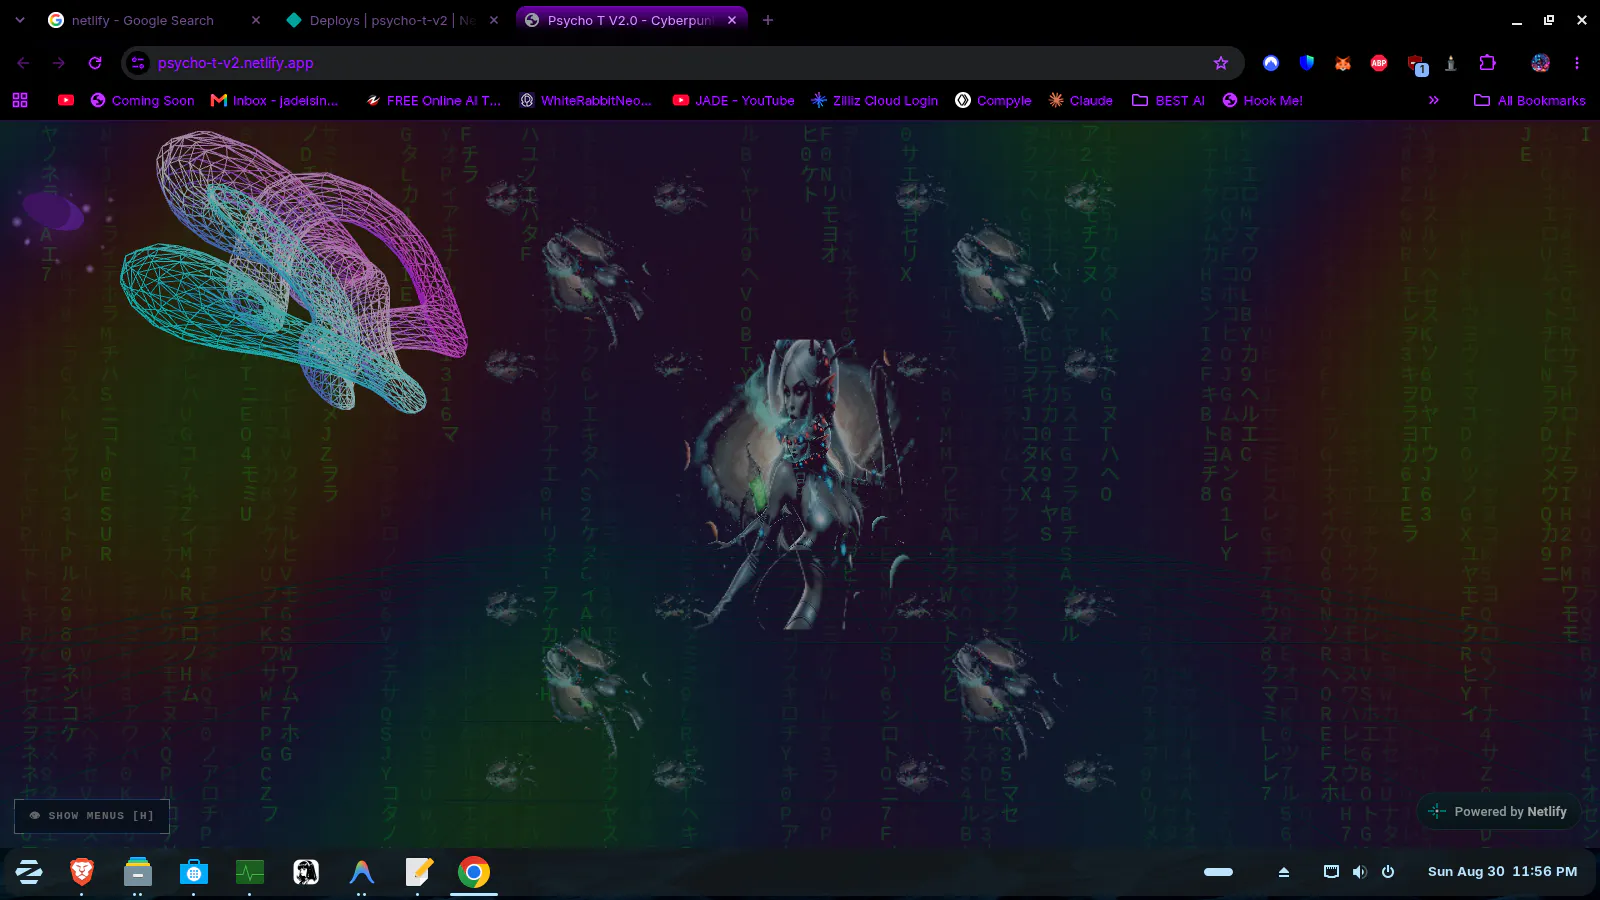Open the Zorin start menu
This screenshot has width=1600, height=900.
(29, 872)
